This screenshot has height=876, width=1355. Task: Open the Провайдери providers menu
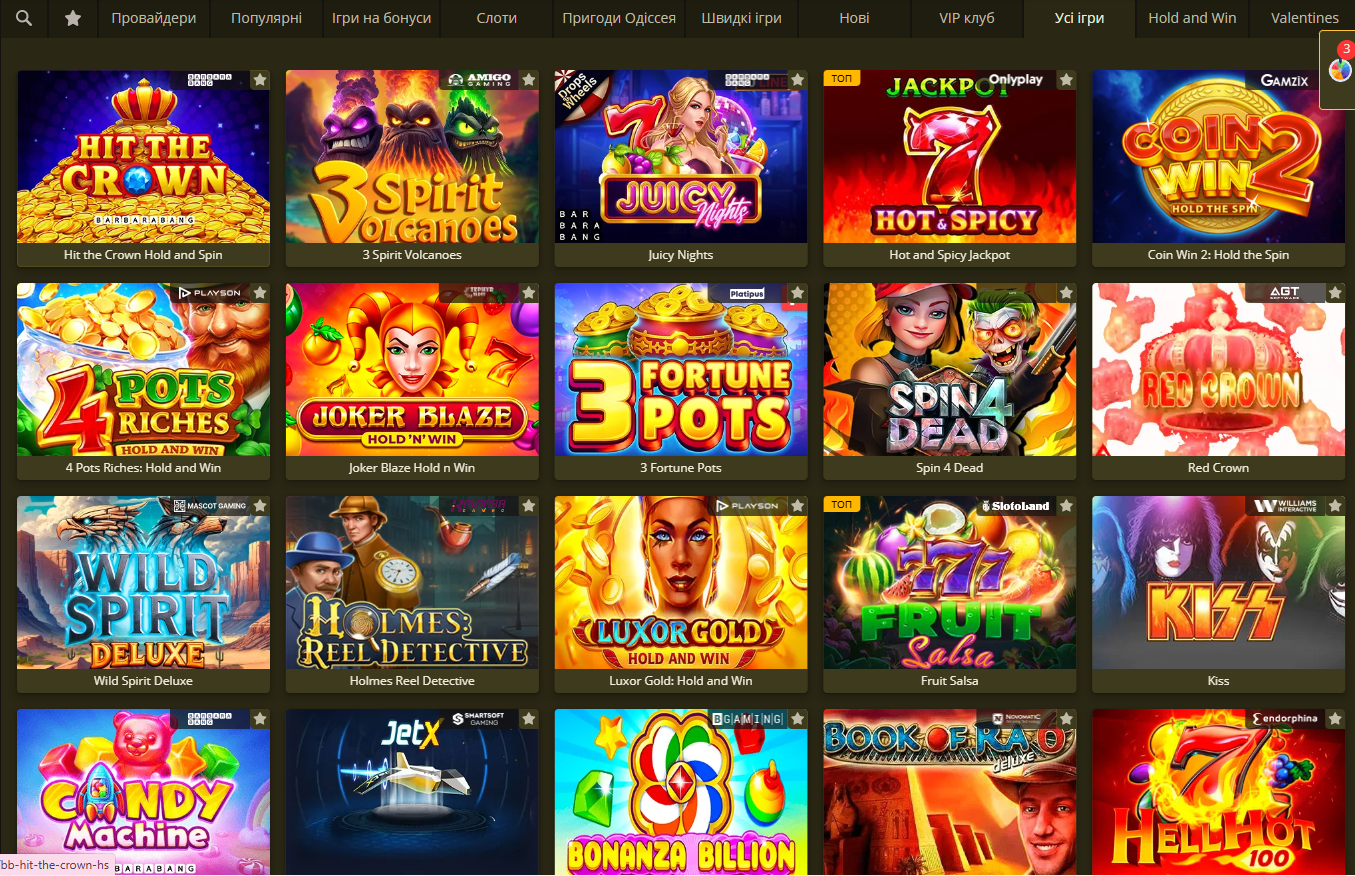[154, 18]
